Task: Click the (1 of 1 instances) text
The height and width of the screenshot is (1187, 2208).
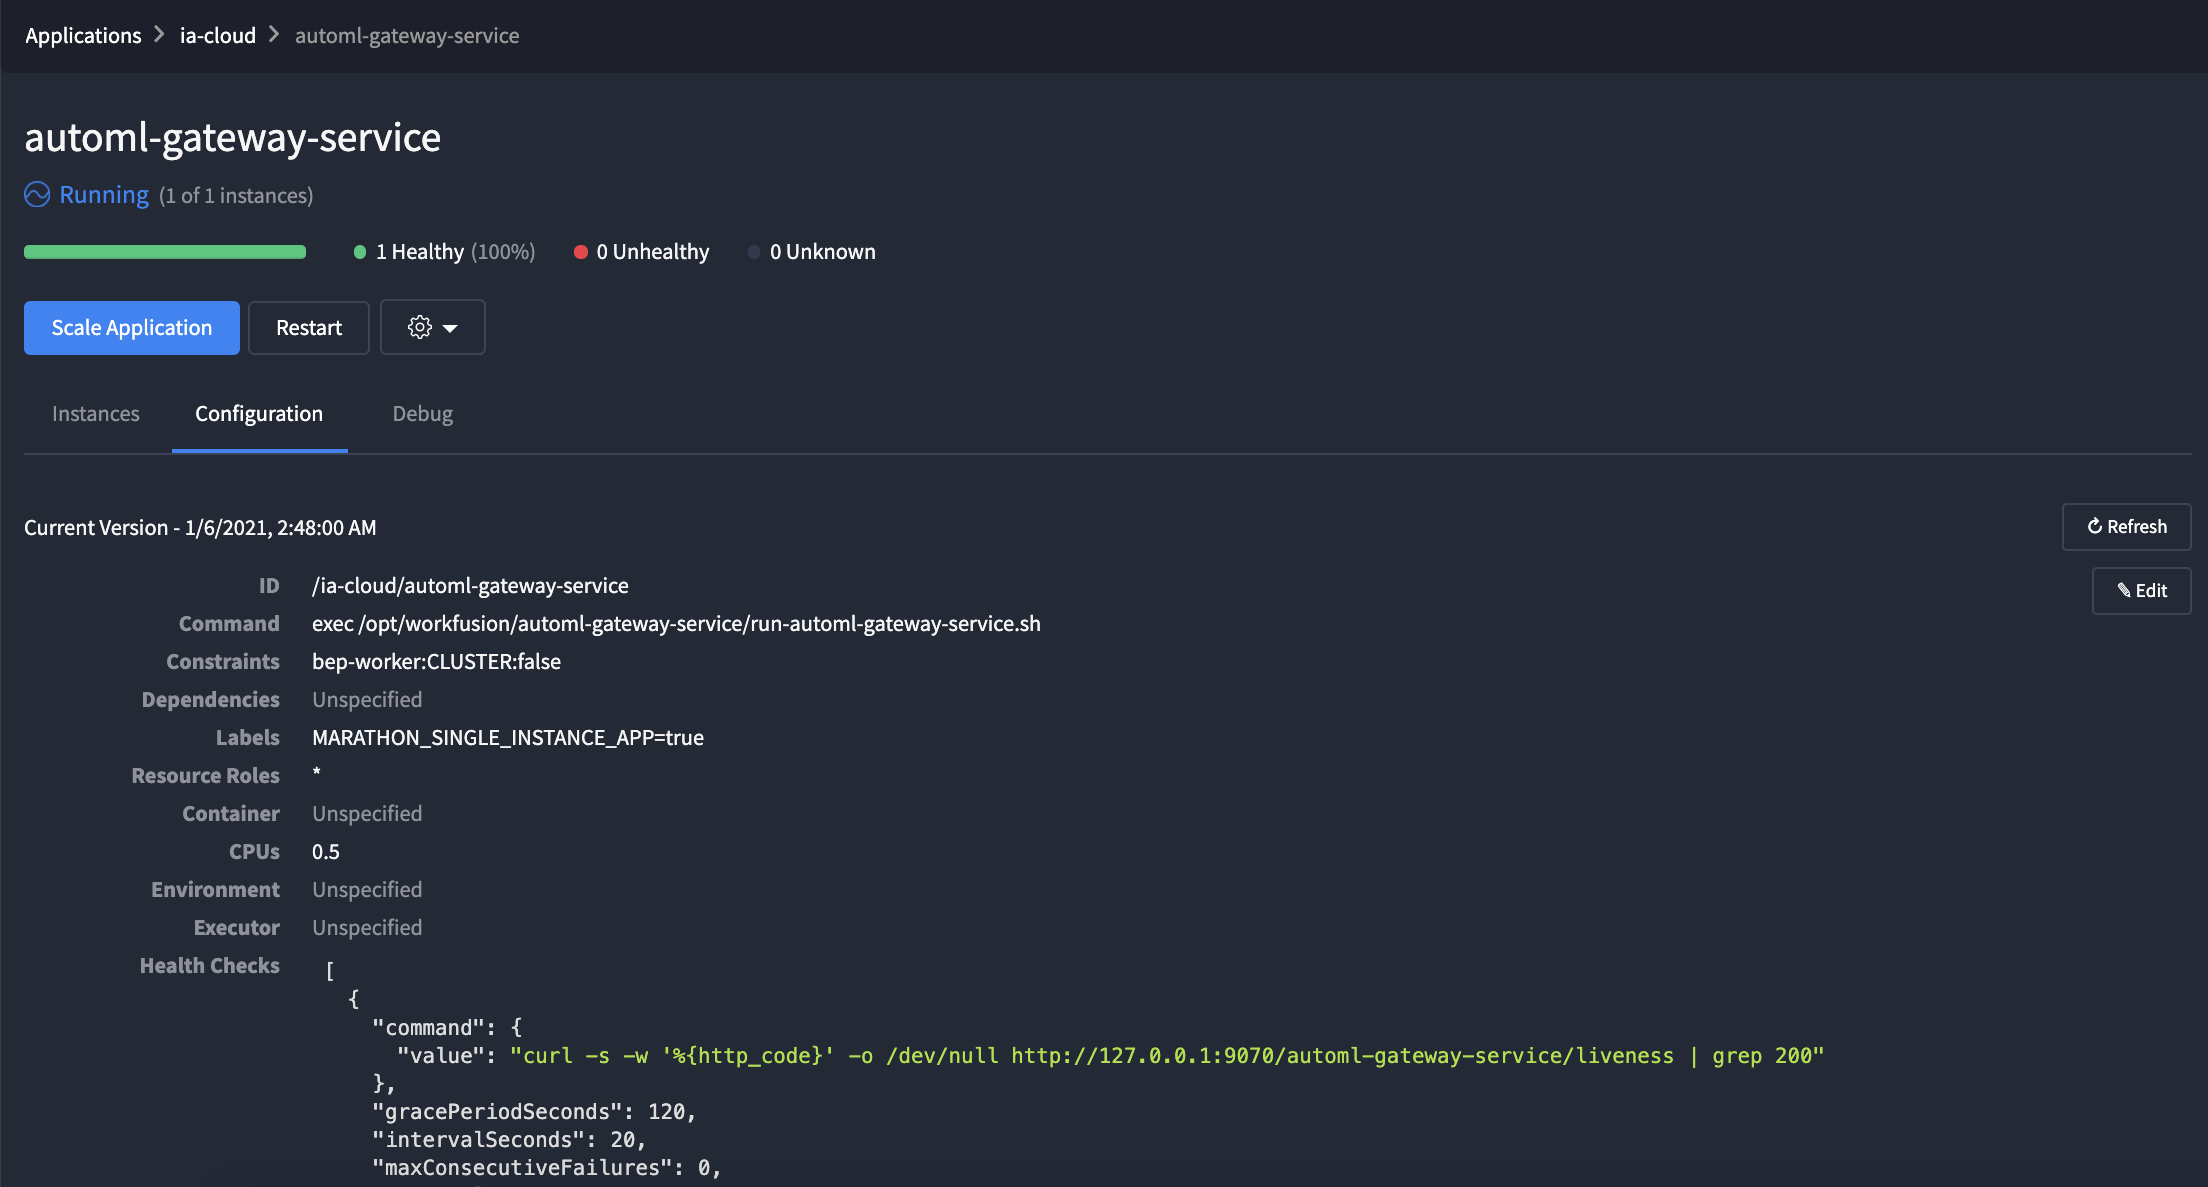Action: (x=236, y=195)
